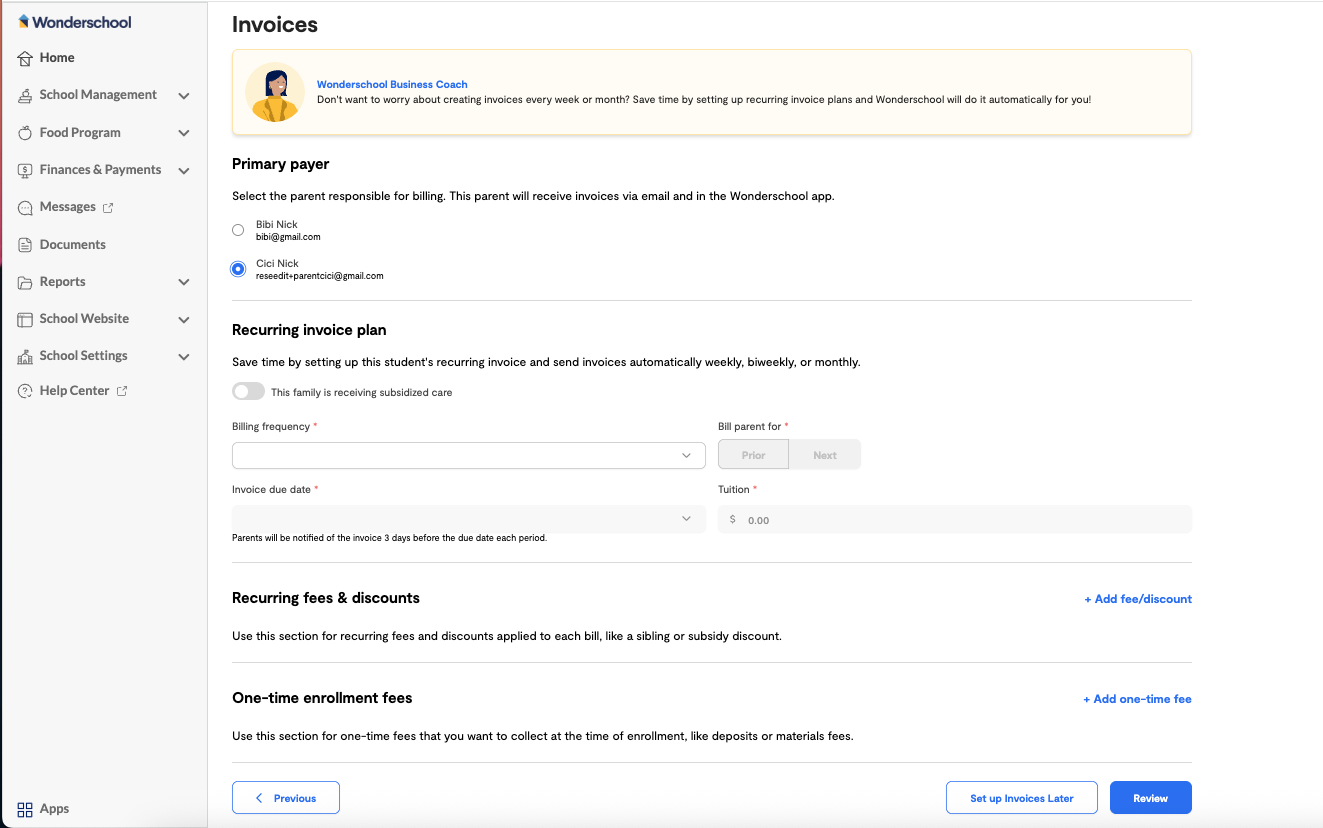1323x828 pixels.
Task: Open the Reports menu label
Action: pos(62,282)
